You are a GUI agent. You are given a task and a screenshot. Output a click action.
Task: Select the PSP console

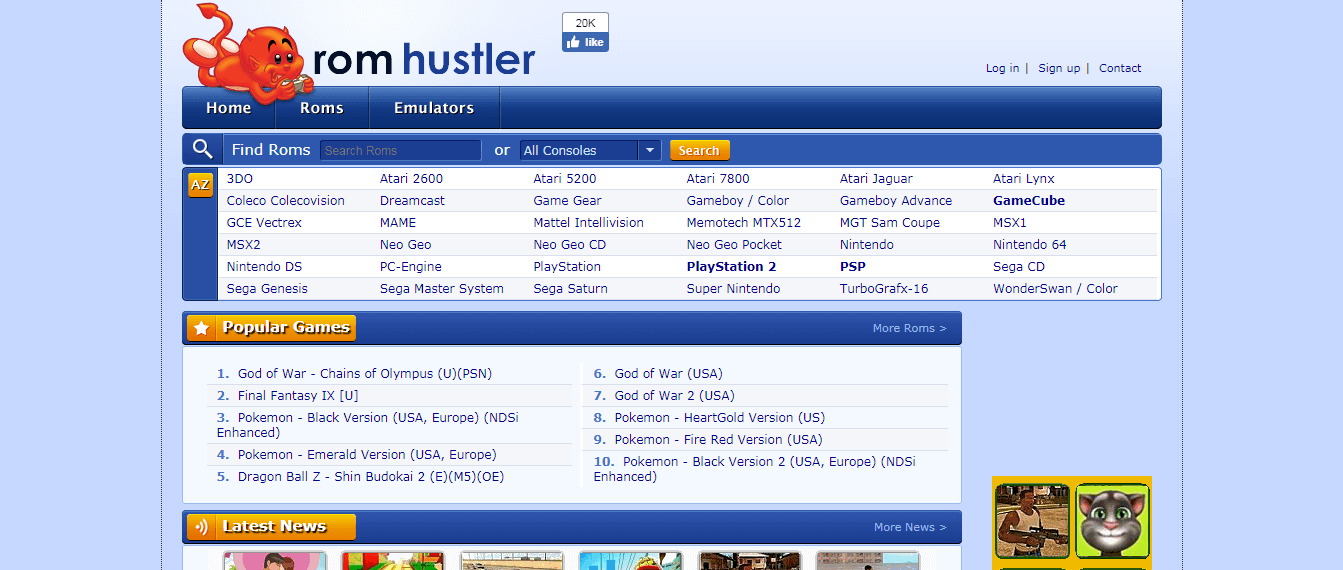click(853, 267)
